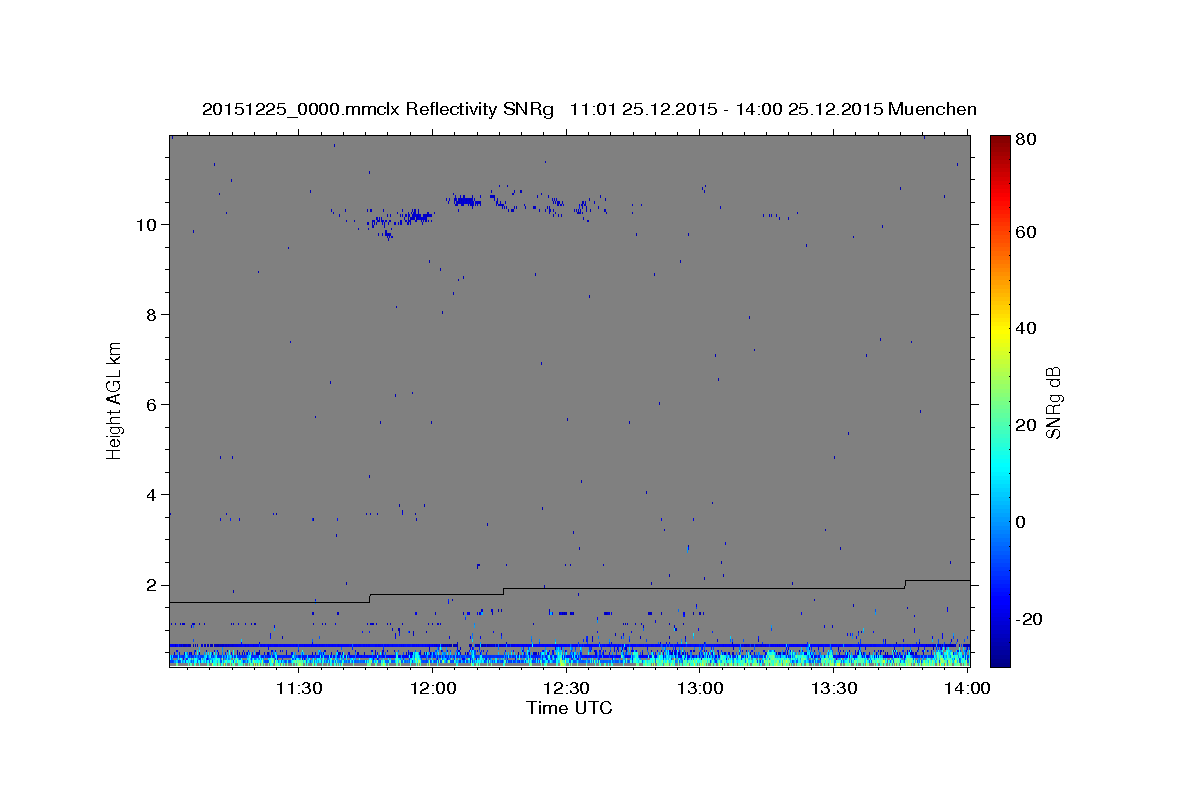Click the 12:30 time tick label
The width and height of the screenshot is (1200, 800).
566,688
